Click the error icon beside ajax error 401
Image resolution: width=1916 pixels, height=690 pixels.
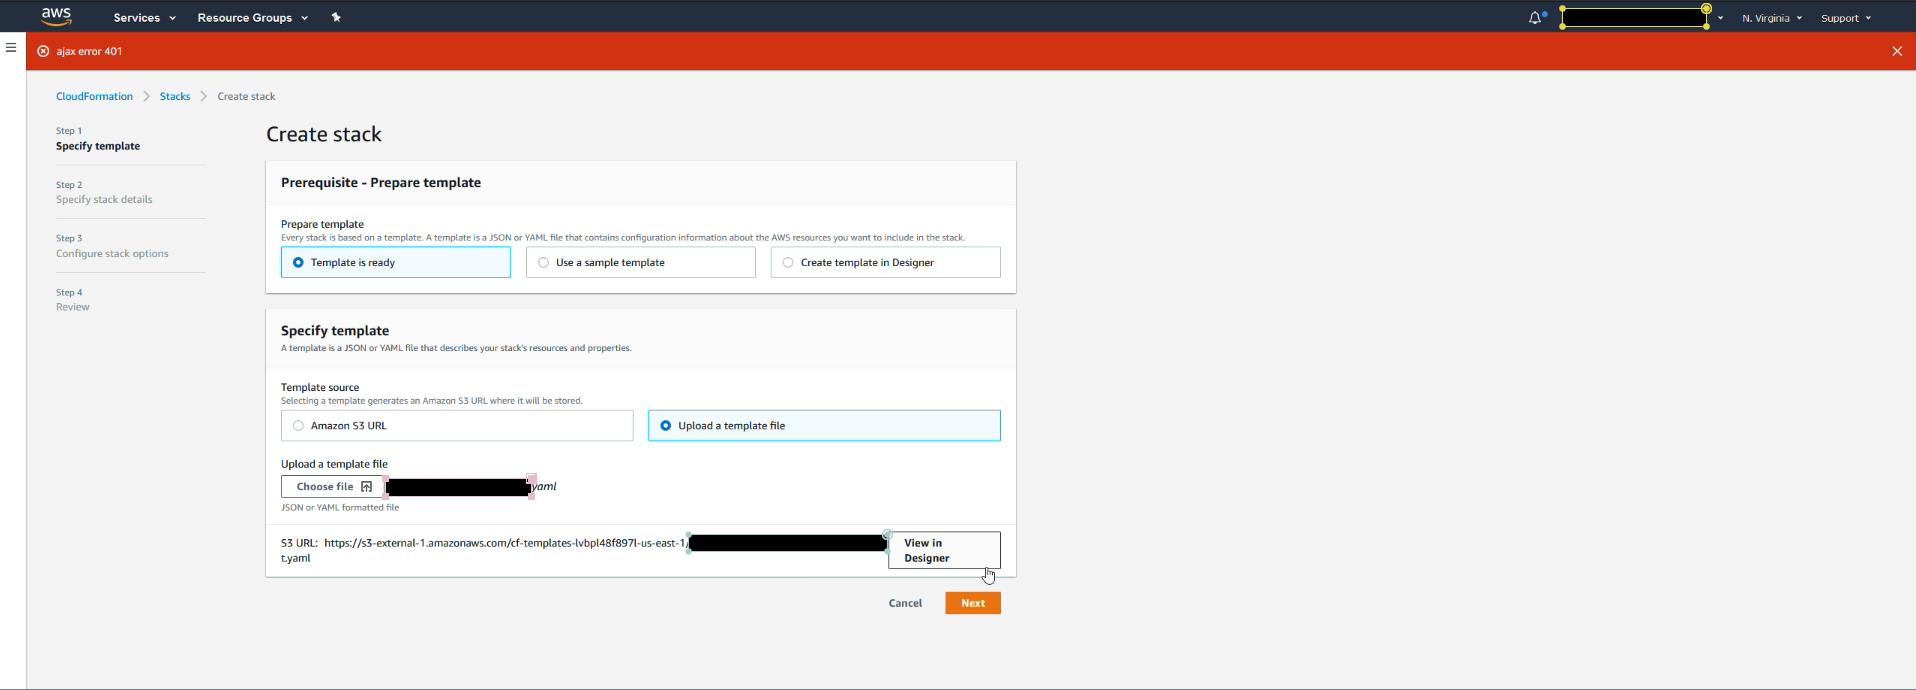[x=43, y=51]
